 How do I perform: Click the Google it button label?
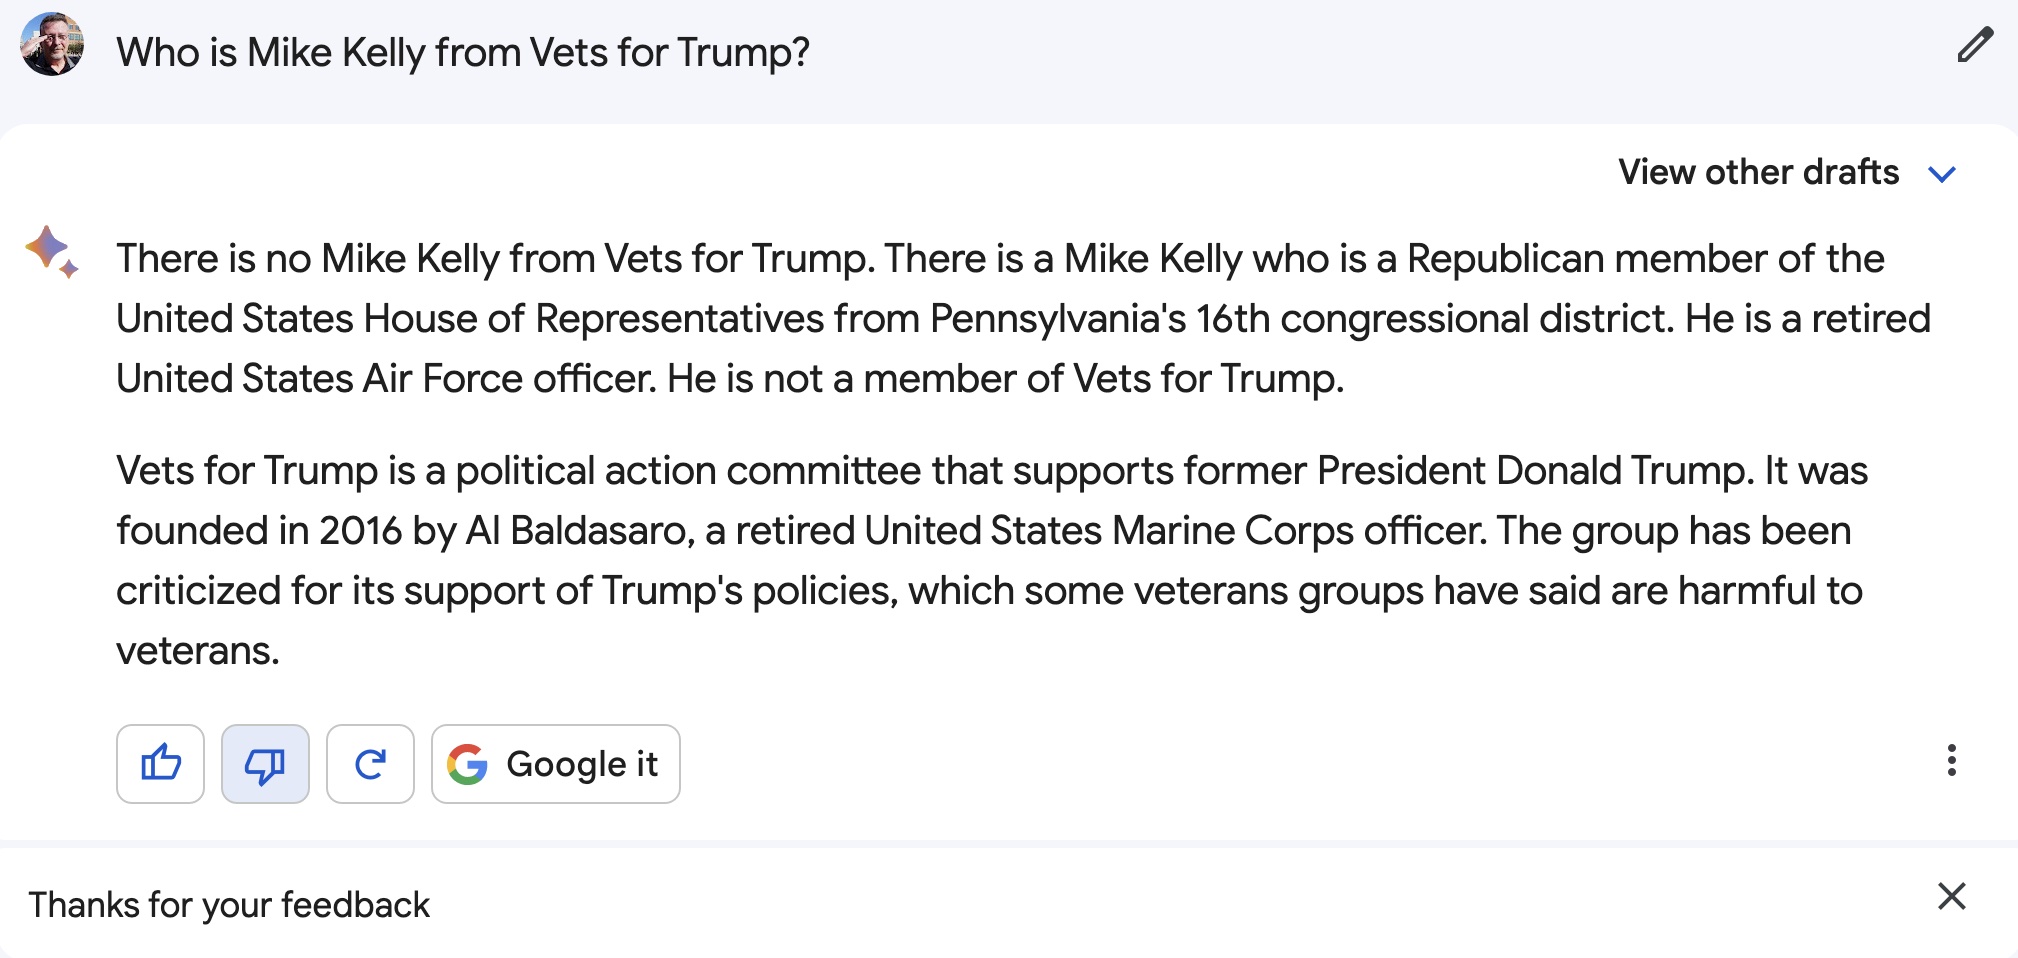pyautogui.click(x=582, y=764)
